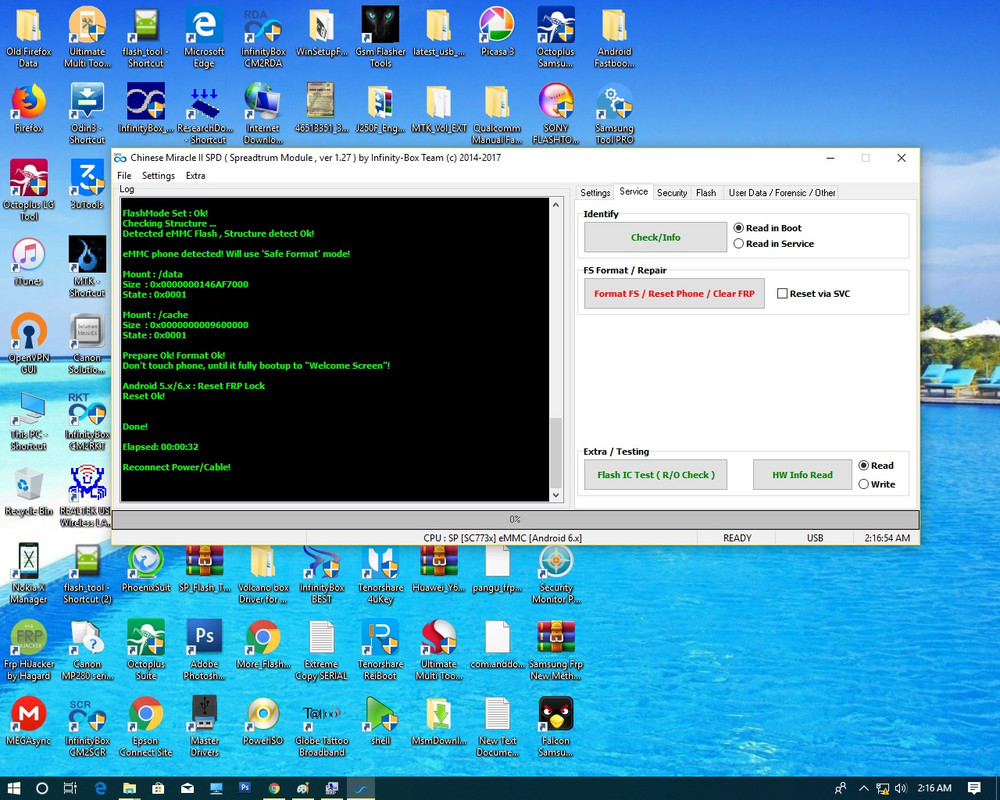Open the Recycle Bin on desktop

coord(29,491)
